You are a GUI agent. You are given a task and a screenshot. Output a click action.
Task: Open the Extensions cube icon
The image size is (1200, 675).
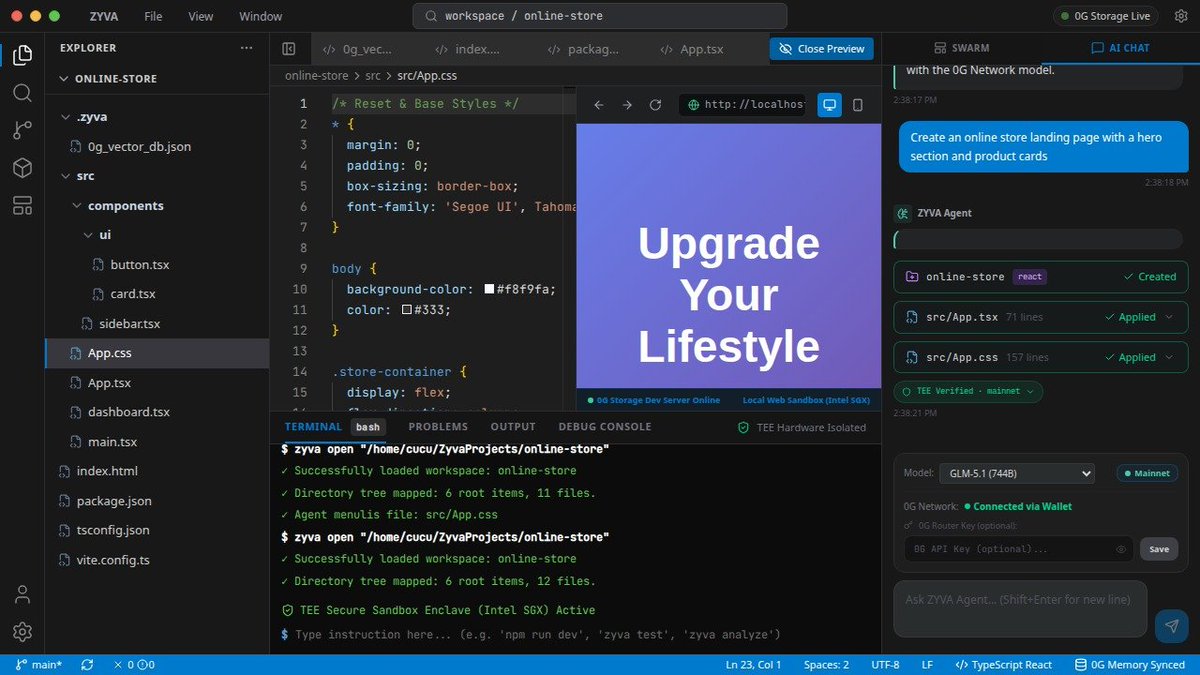(x=22, y=167)
